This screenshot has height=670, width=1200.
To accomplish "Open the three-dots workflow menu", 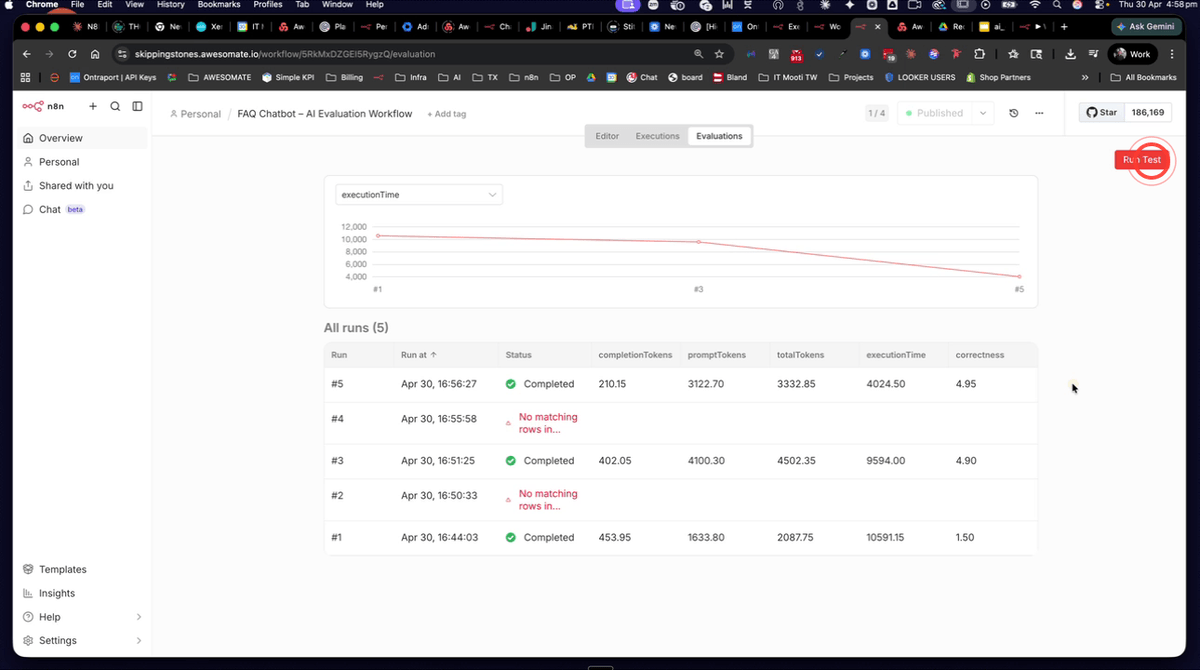I will (x=1039, y=113).
